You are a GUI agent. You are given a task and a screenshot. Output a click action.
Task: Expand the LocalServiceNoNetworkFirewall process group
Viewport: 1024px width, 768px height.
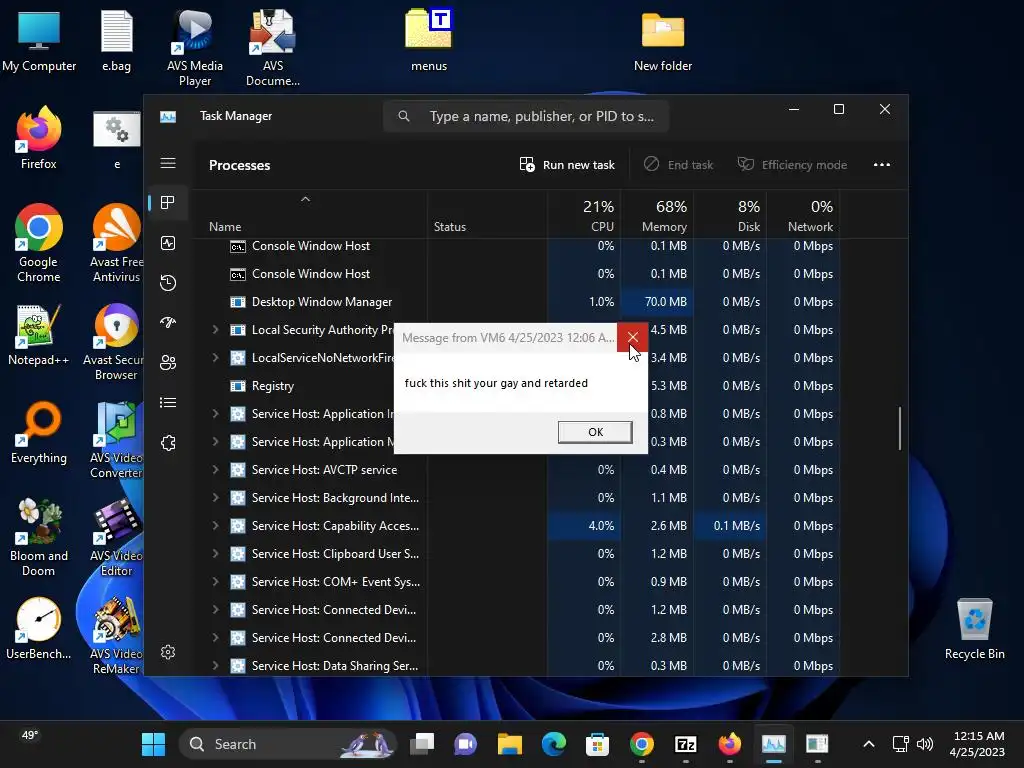[x=215, y=358]
